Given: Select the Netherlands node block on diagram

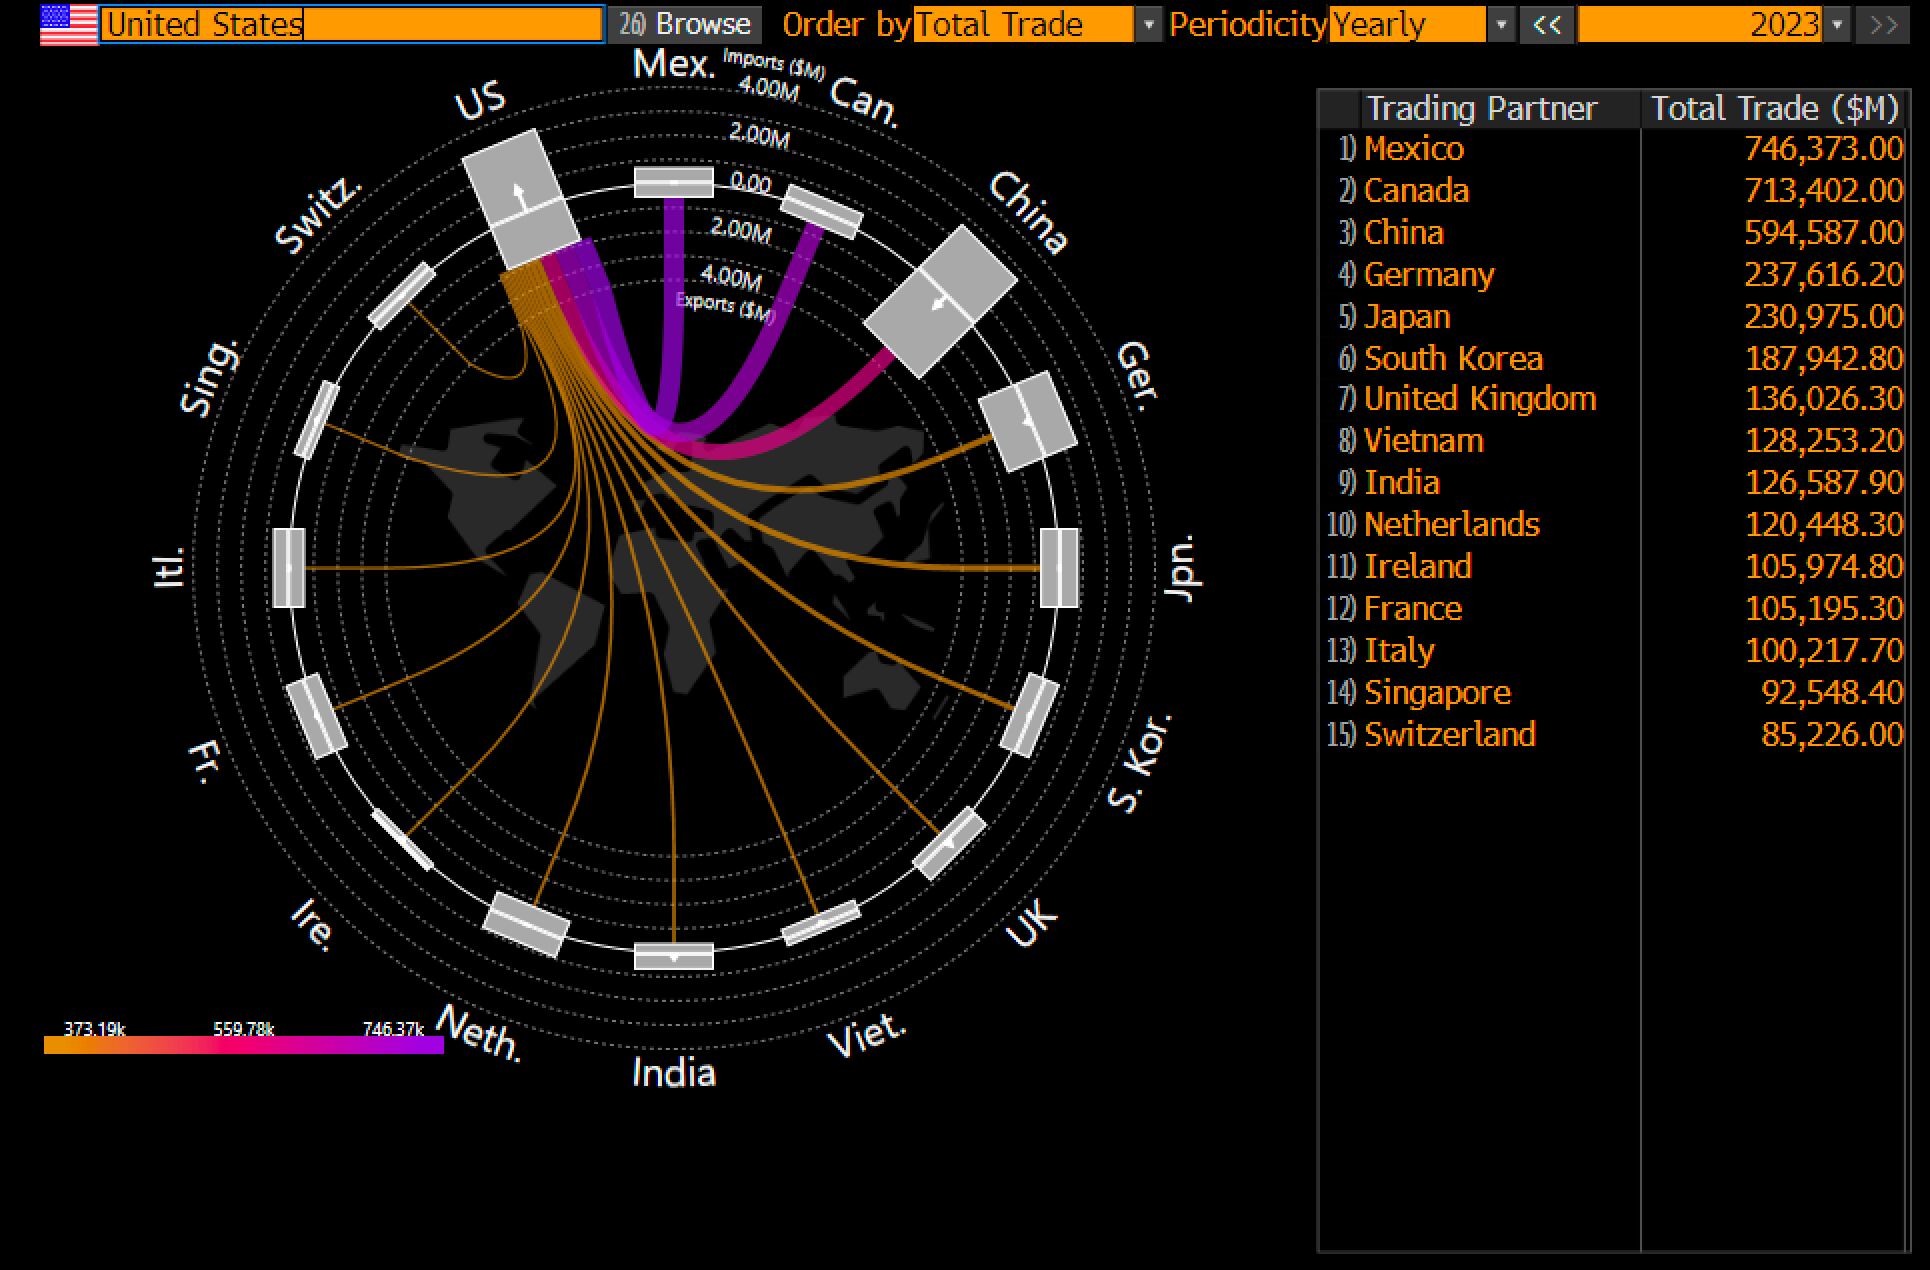Looking at the screenshot, I should tap(526, 925).
